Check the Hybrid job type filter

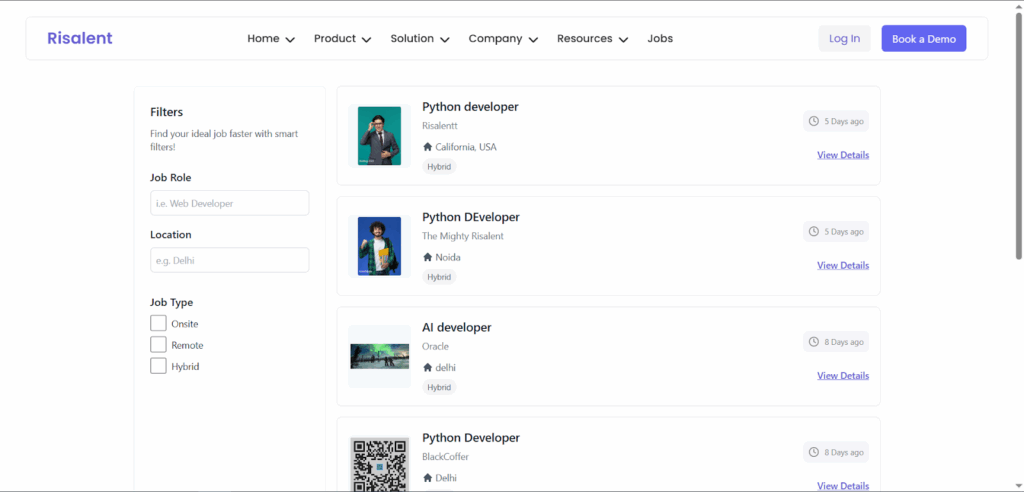point(158,366)
